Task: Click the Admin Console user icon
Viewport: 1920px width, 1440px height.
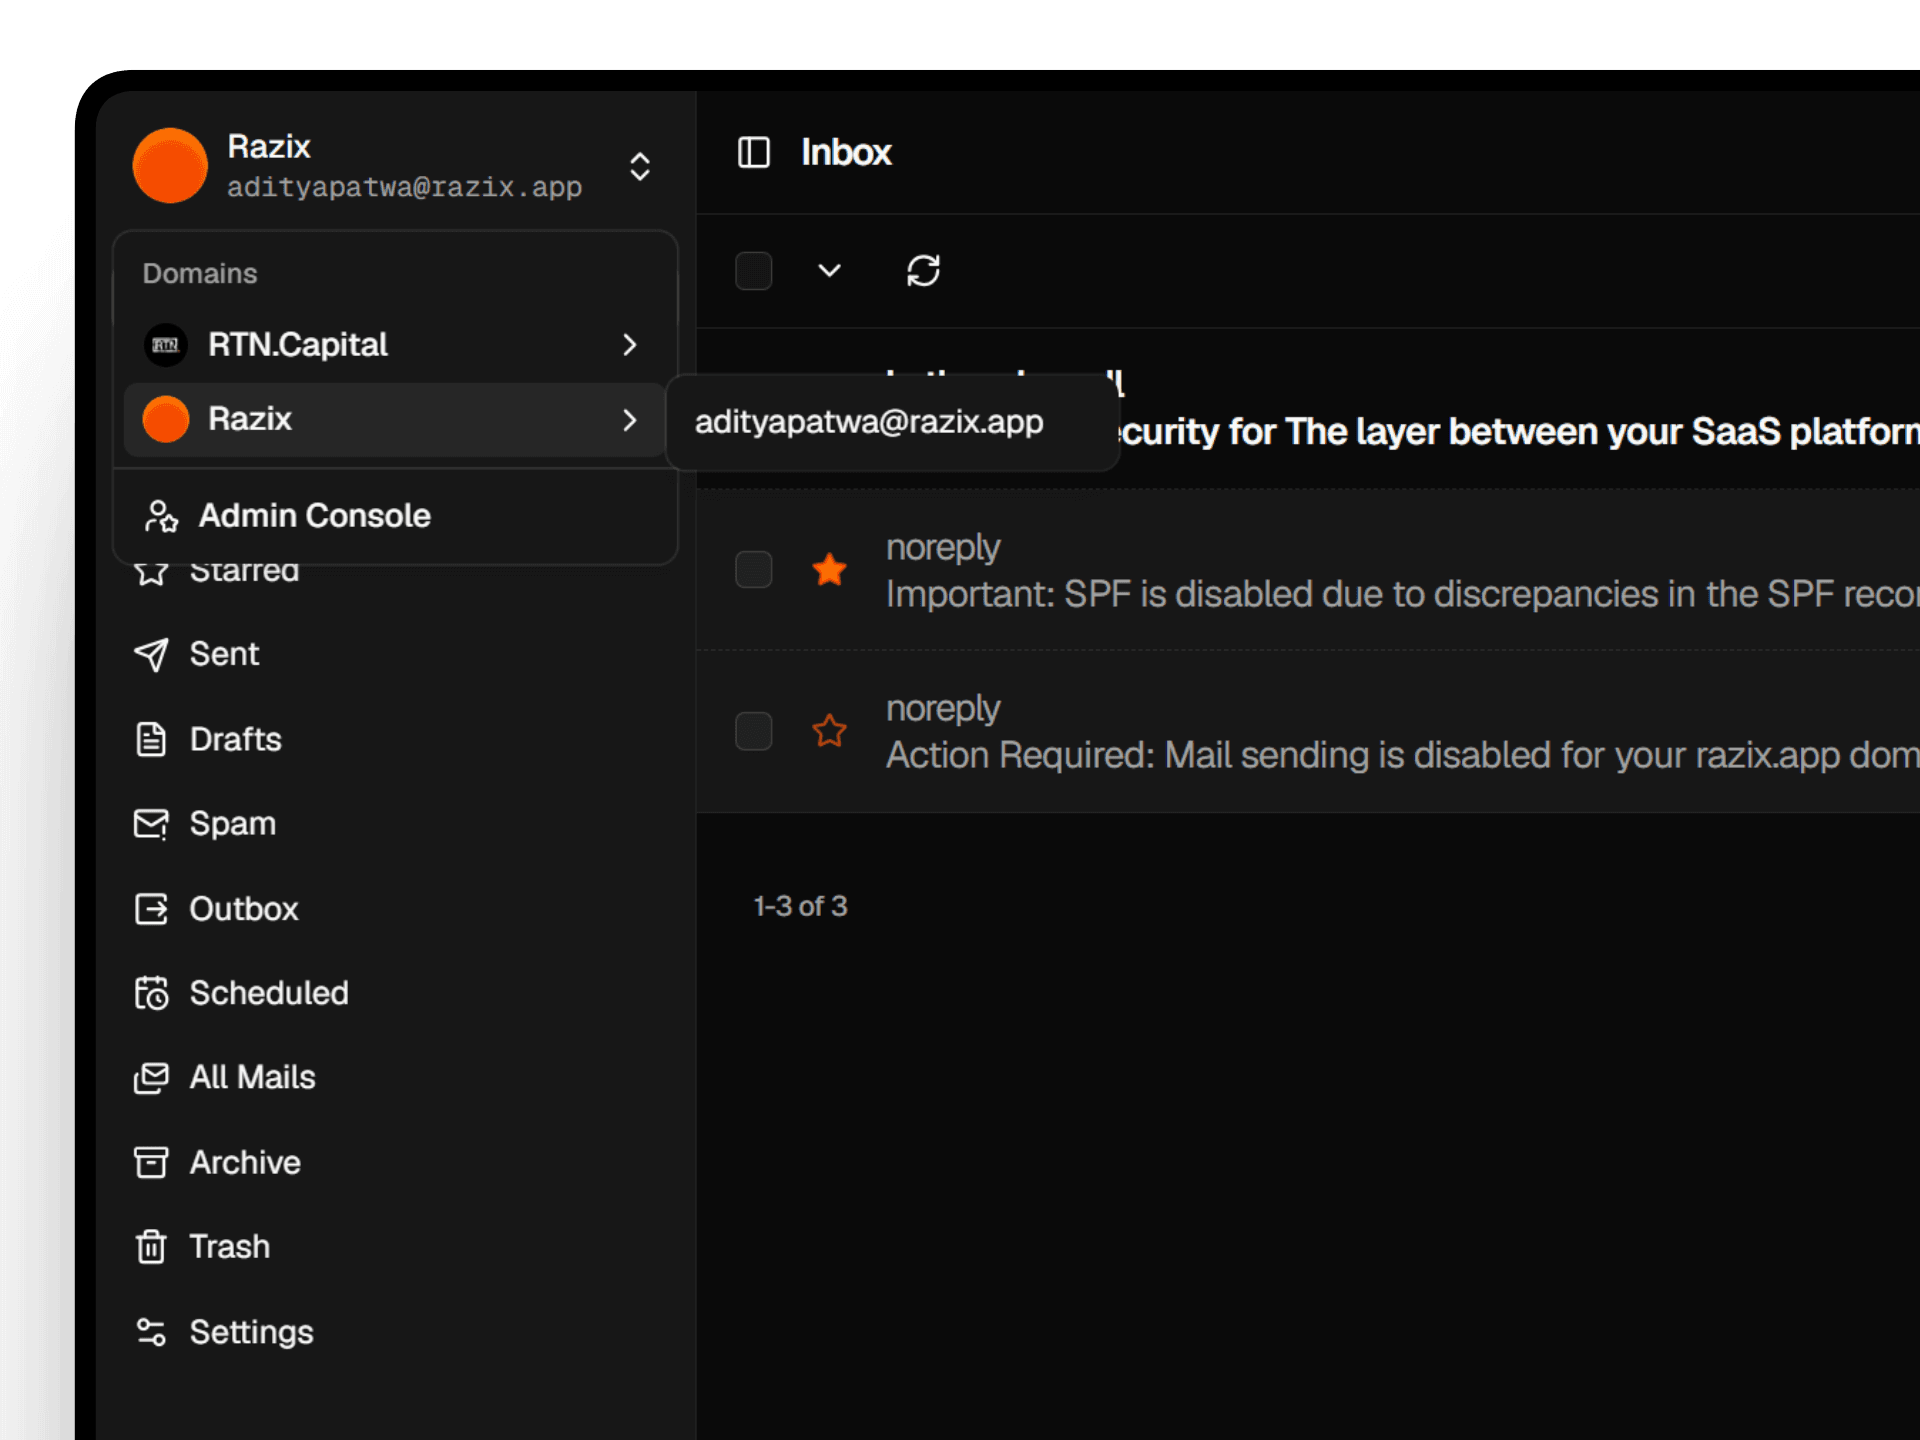Action: click(161, 516)
